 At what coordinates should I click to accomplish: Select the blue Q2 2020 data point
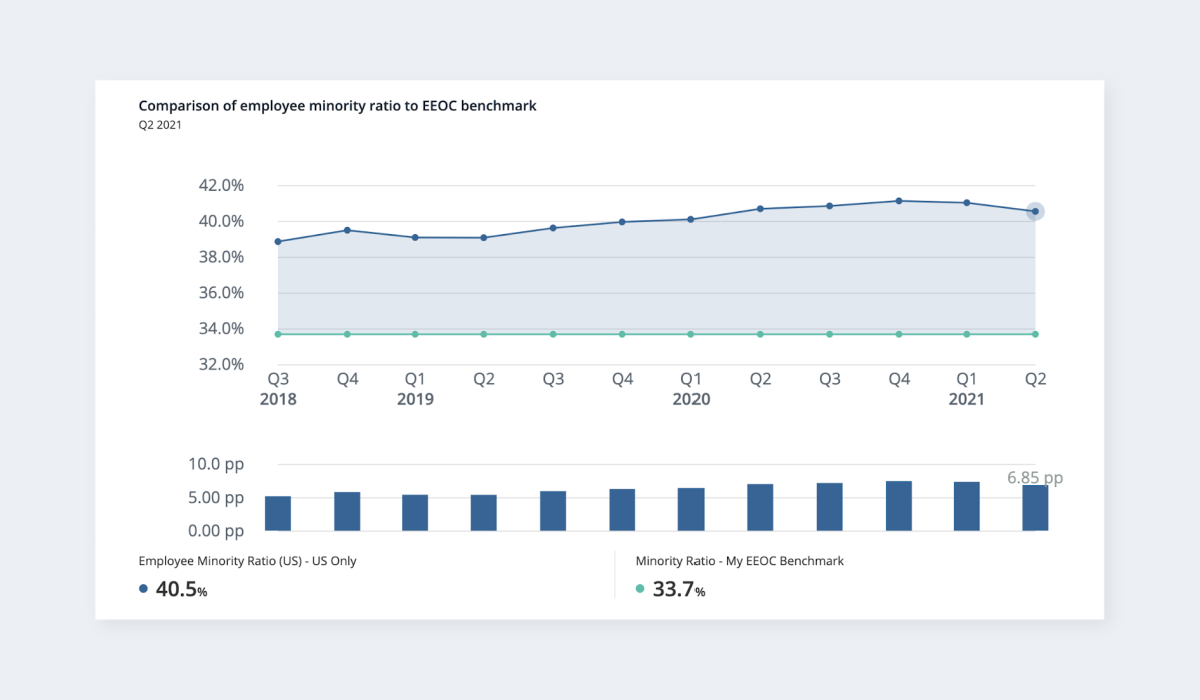click(x=760, y=209)
